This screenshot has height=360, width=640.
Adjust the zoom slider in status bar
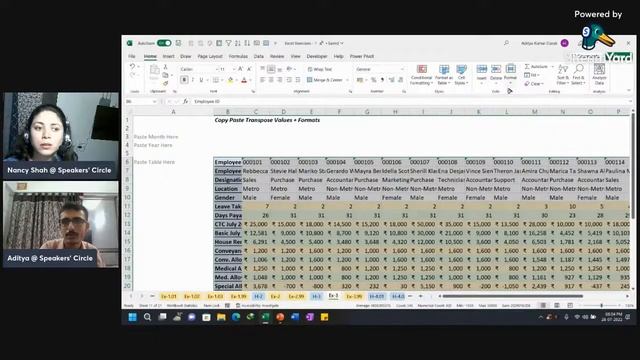tap(601, 305)
